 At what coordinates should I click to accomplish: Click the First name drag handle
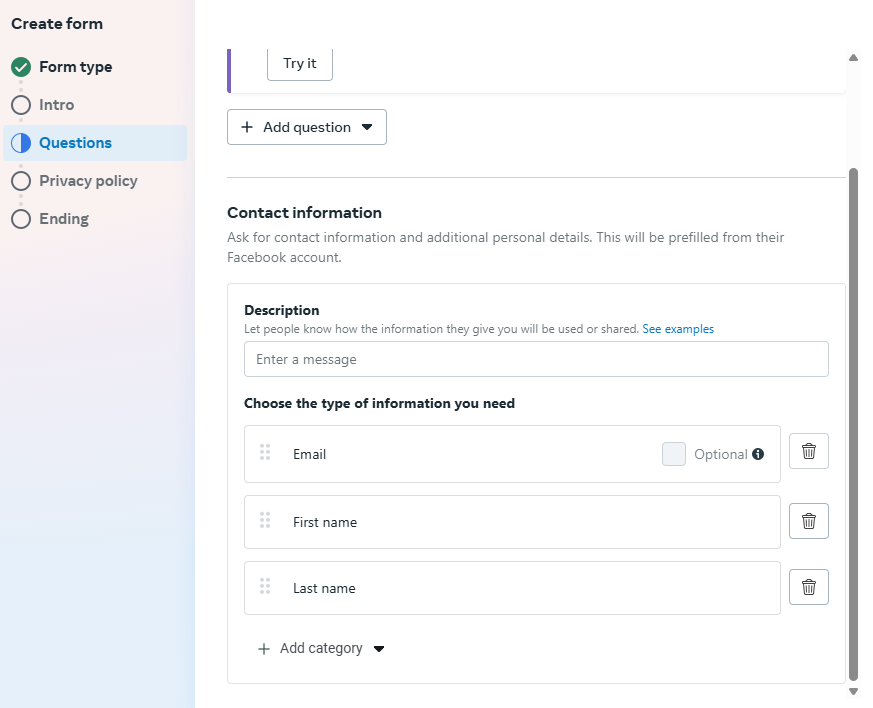click(x=265, y=521)
